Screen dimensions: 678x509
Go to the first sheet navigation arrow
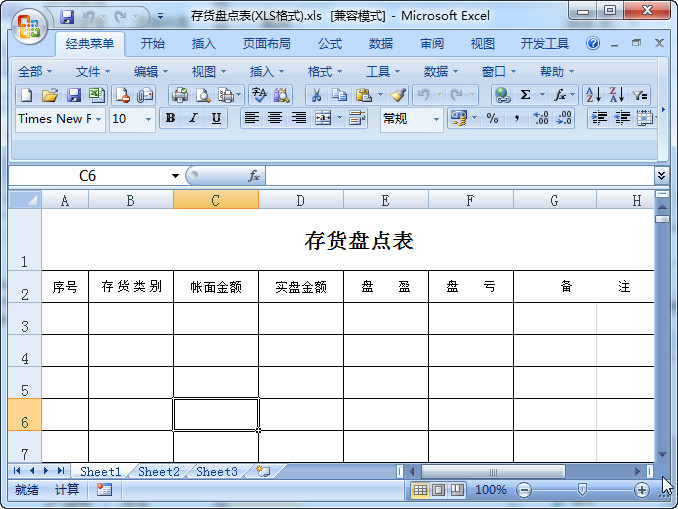pos(17,471)
